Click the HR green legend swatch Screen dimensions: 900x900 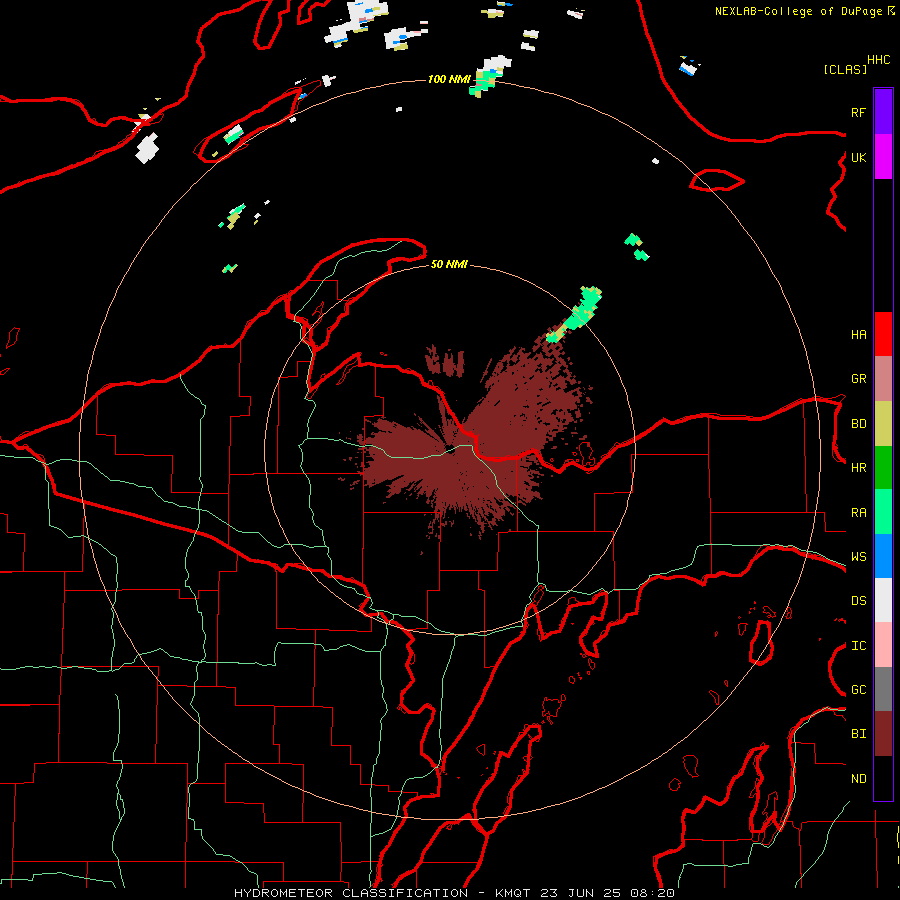tap(883, 467)
